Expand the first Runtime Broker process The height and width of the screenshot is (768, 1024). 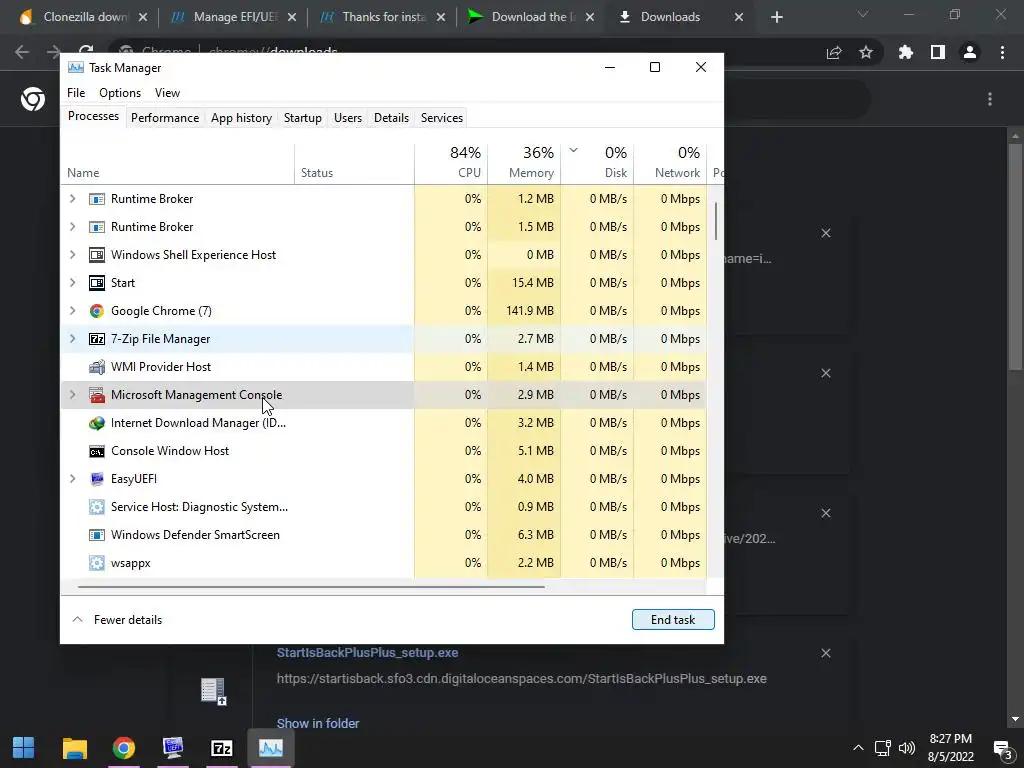tap(72, 199)
